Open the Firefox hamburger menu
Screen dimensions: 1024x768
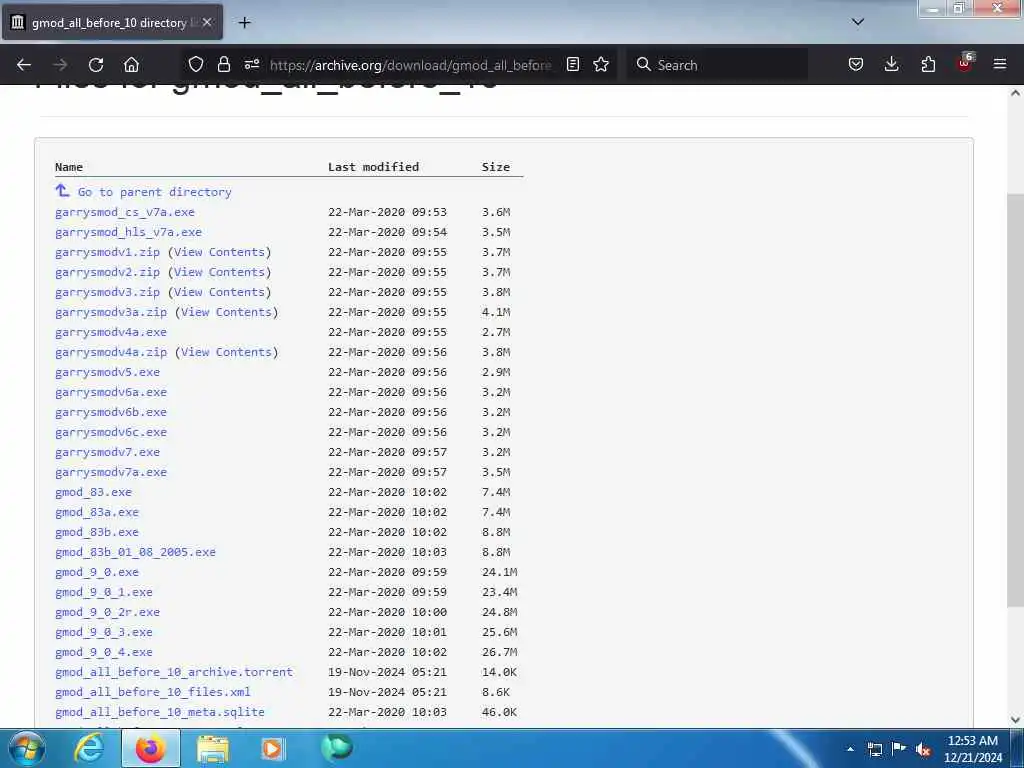click(x=999, y=64)
